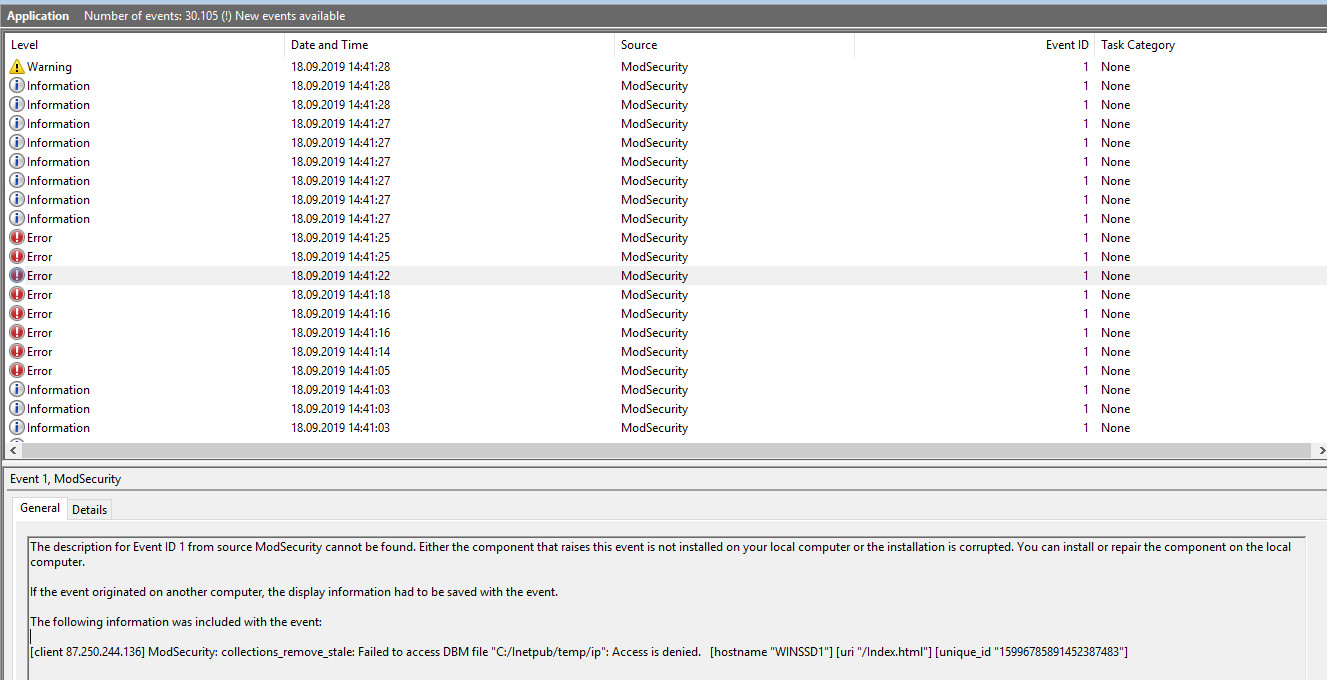Click the Error label in the 14:41:14 row
1327x680 pixels.
click(40, 352)
